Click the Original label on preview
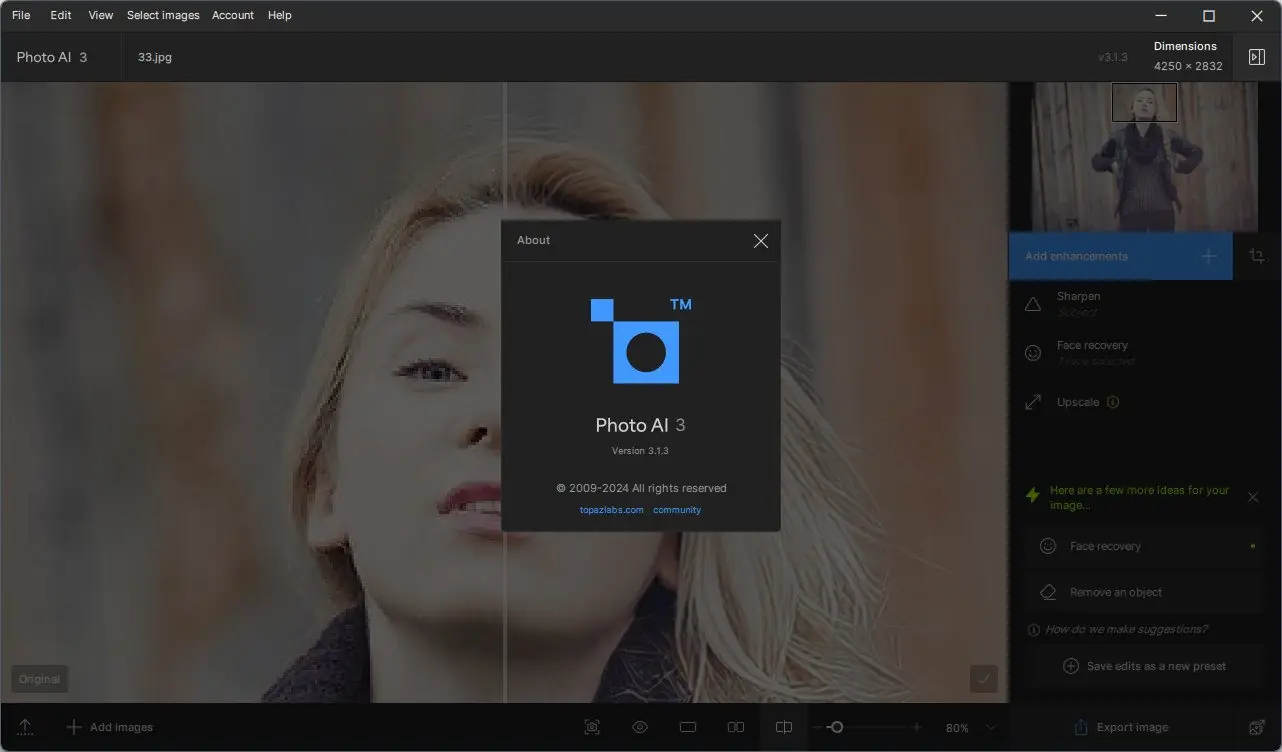The height and width of the screenshot is (752, 1282). coord(40,679)
